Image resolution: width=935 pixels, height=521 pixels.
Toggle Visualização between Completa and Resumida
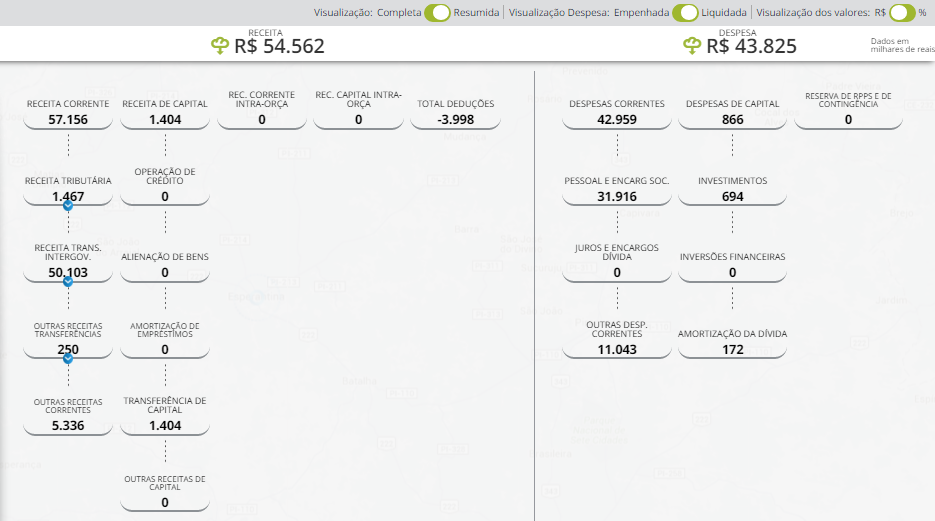[x=436, y=13]
